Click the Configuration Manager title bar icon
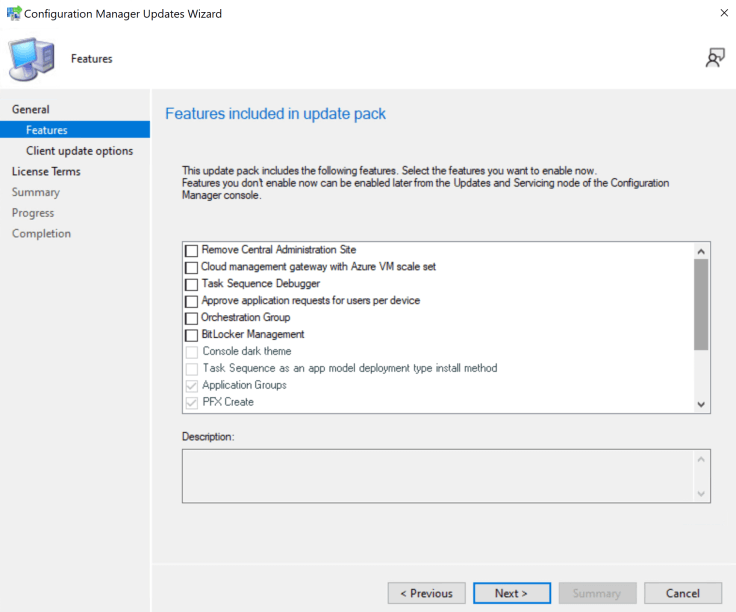 tap(13, 13)
